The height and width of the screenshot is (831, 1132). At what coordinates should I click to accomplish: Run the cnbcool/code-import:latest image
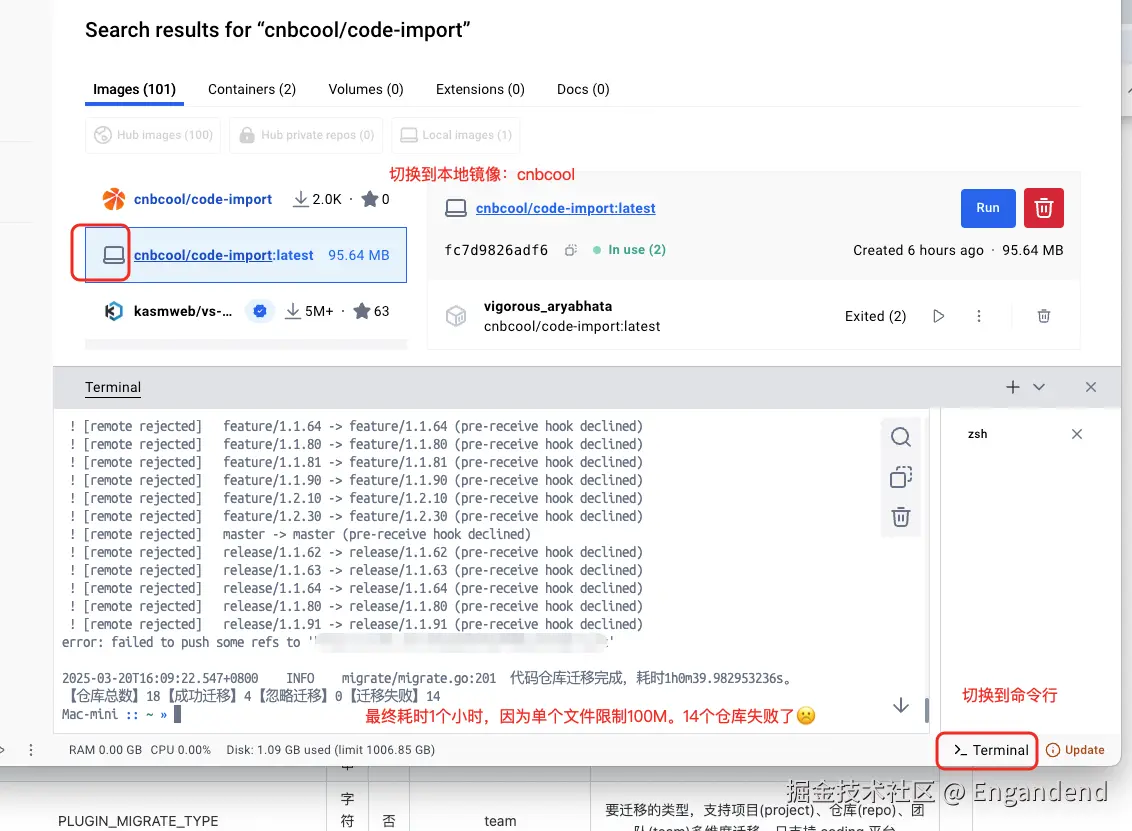(x=988, y=208)
